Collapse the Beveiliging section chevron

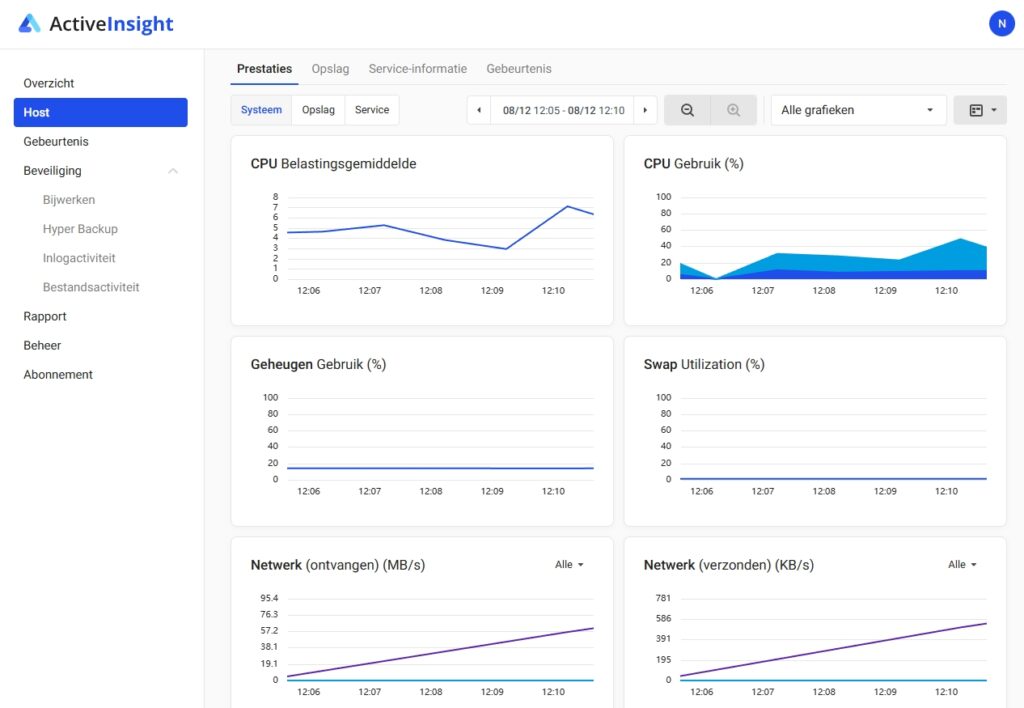(173, 171)
